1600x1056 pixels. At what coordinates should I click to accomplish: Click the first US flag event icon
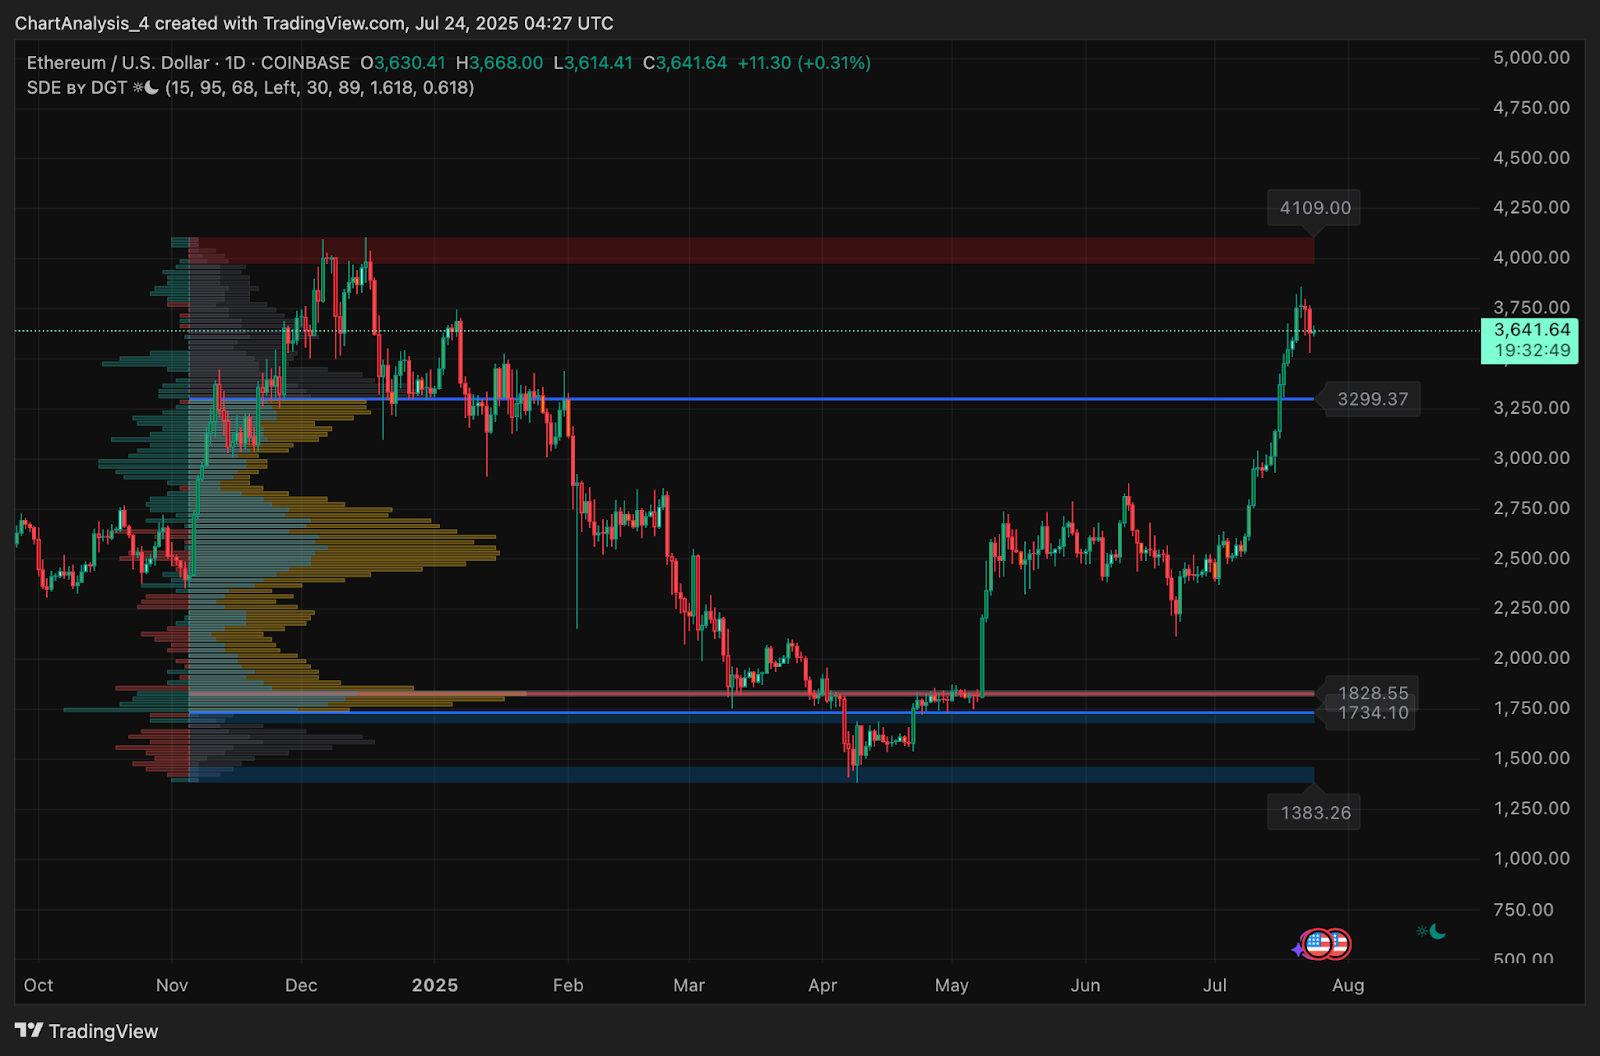1318,943
